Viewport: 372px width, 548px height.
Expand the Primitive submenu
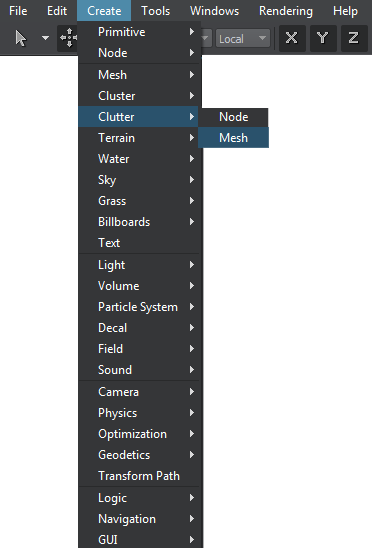140,32
